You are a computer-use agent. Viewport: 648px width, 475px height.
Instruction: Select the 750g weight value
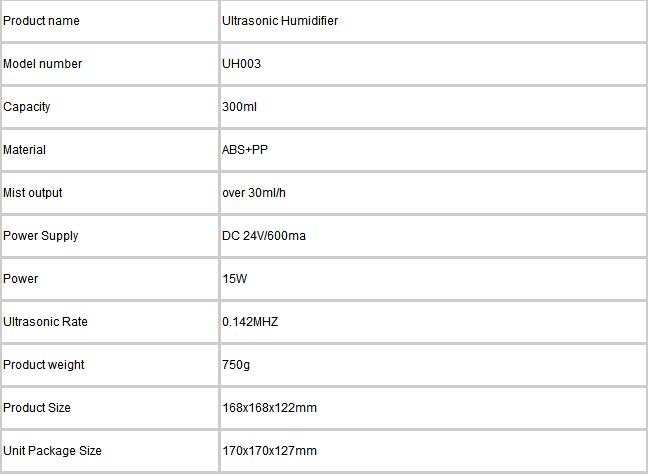click(236, 365)
